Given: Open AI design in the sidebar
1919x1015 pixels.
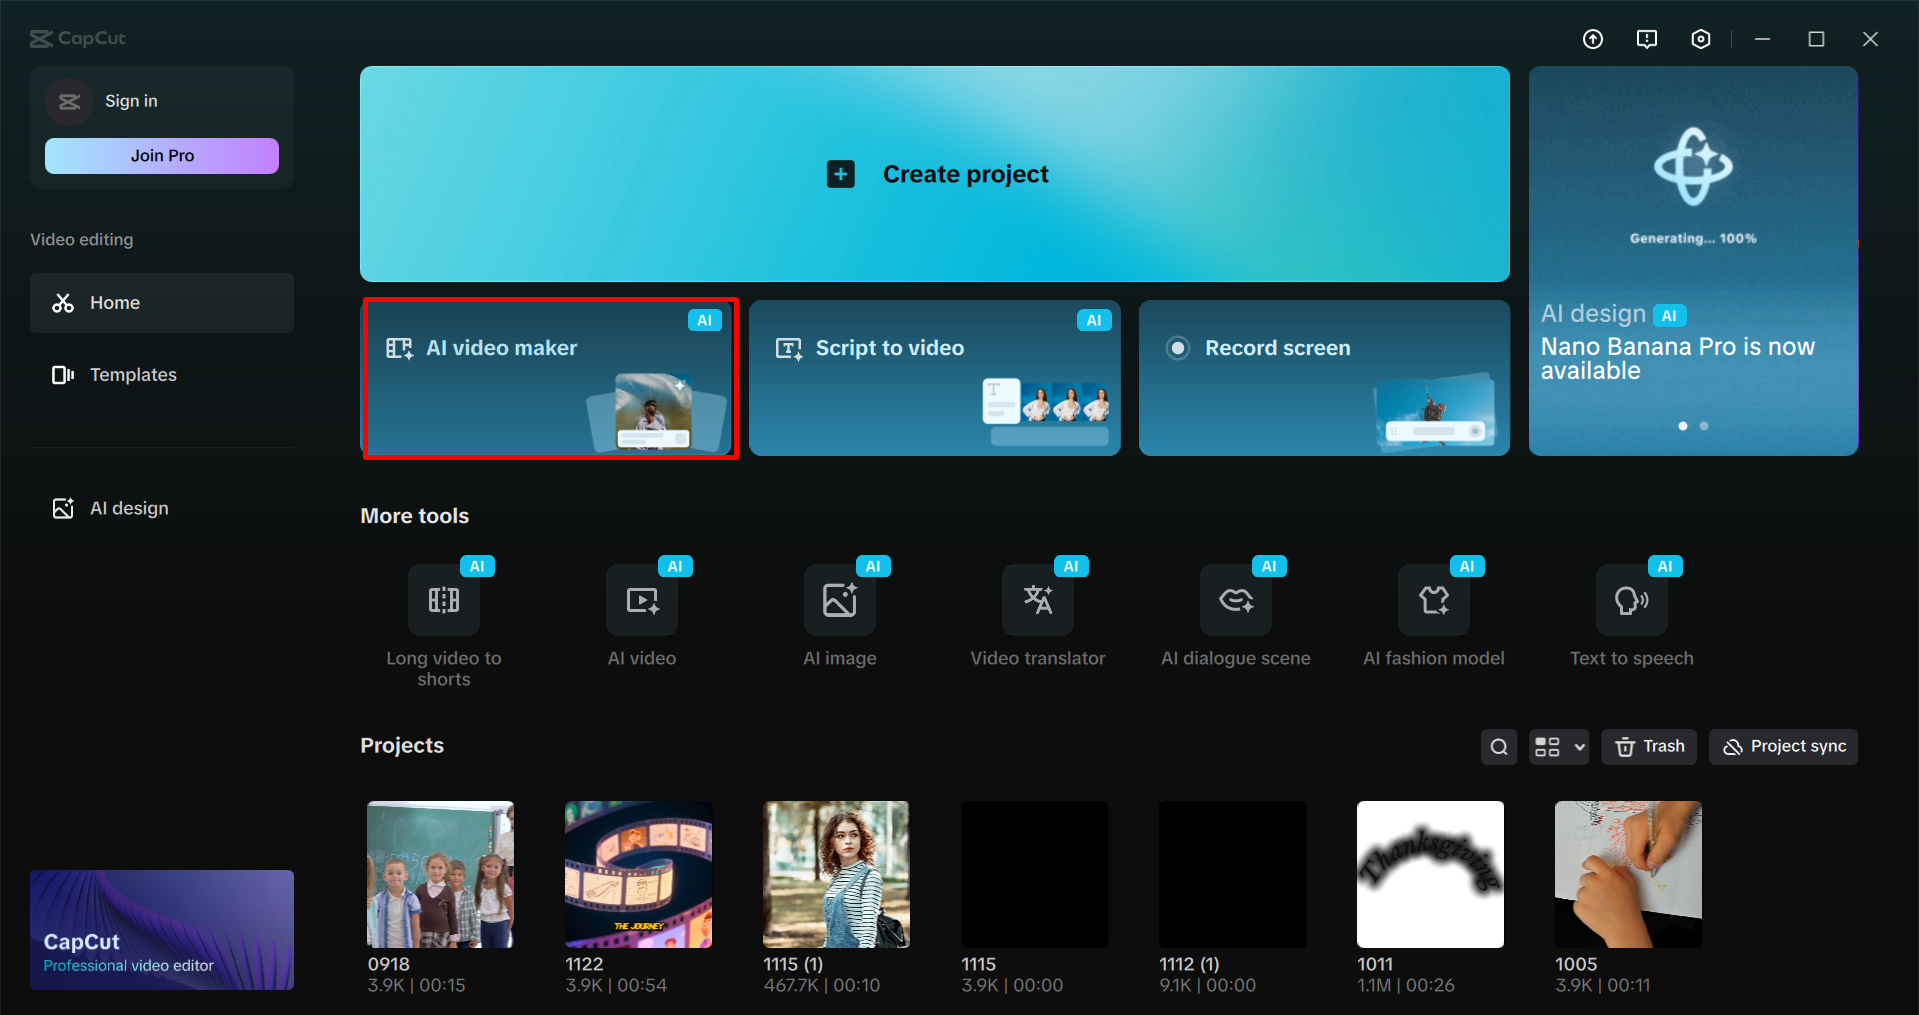Looking at the screenshot, I should 162,508.
